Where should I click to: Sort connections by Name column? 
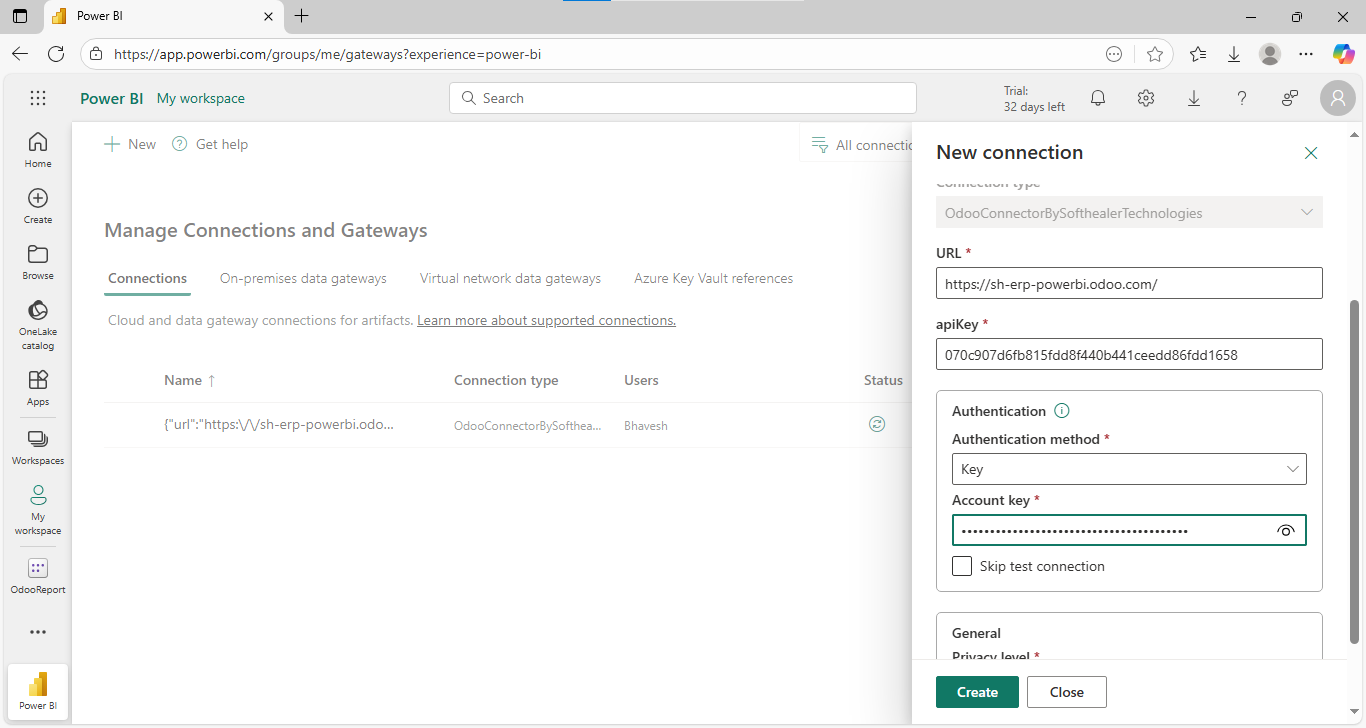coord(190,380)
